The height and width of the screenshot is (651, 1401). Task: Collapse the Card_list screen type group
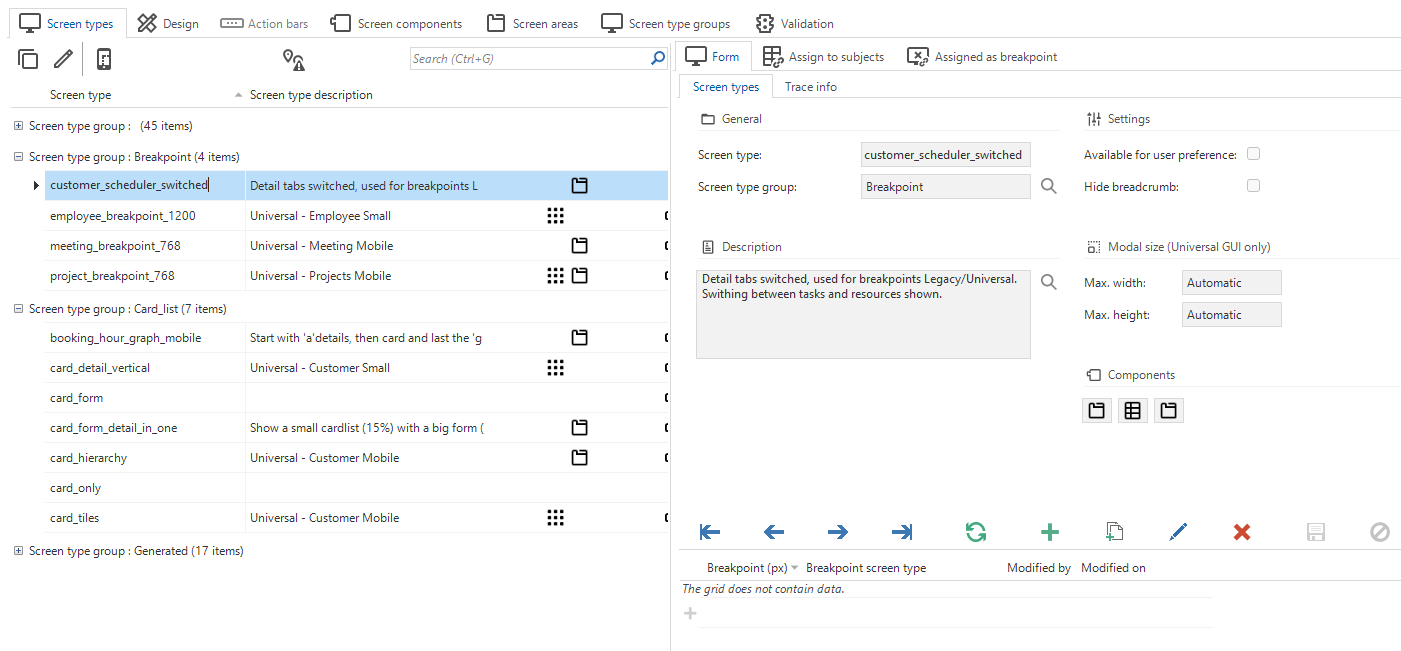(x=19, y=309)
